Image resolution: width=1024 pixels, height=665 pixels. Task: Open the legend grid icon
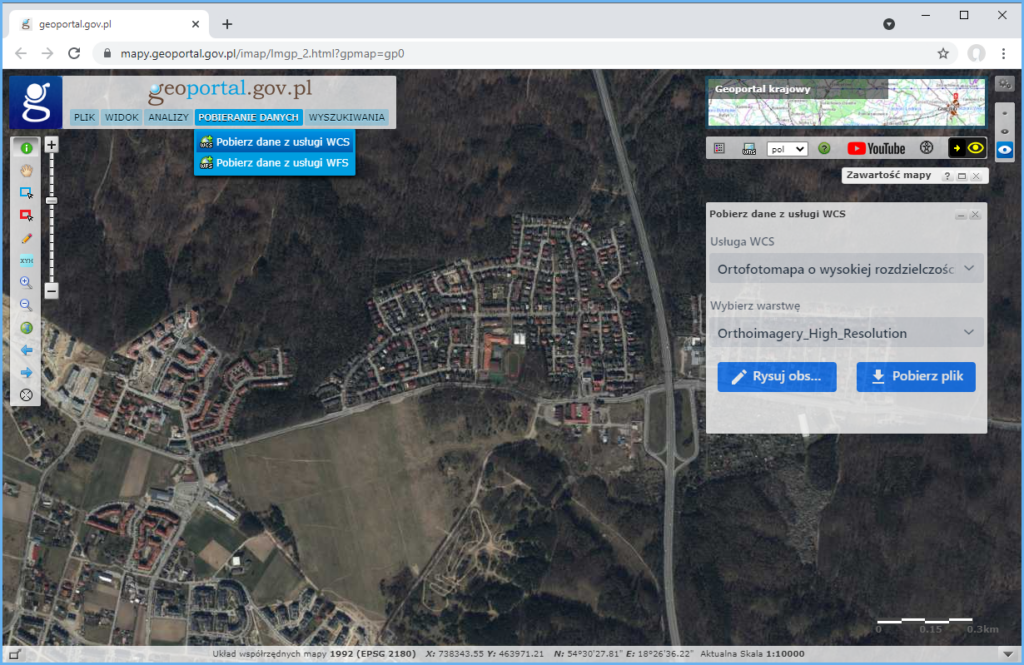719,149
